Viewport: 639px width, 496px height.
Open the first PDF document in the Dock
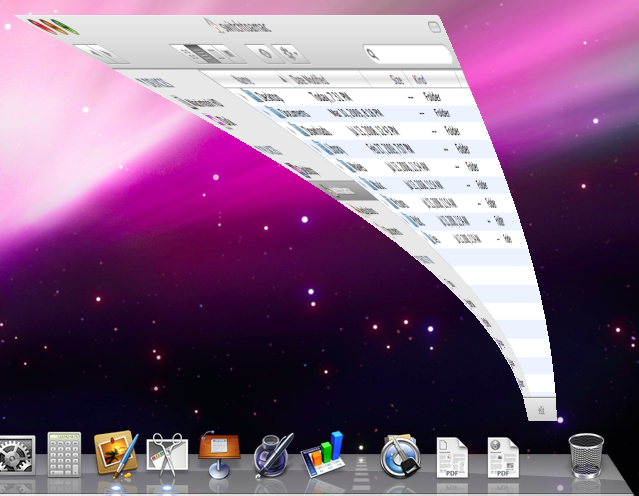pyautogui.click(x=451, y=455)
